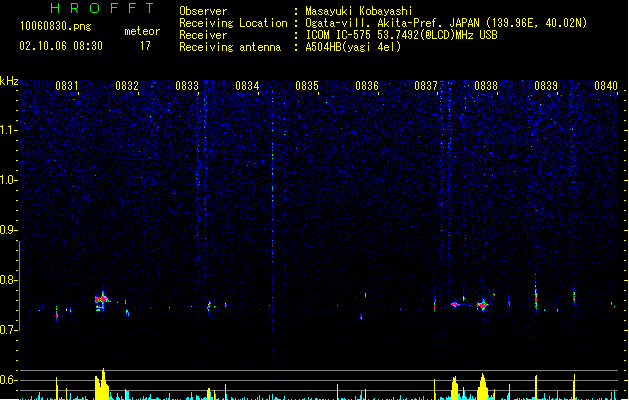The width and height of the screenshot is (629, 400).
Task: Click the 0.7 kHz axis label
Action: [x=9, y=330]
